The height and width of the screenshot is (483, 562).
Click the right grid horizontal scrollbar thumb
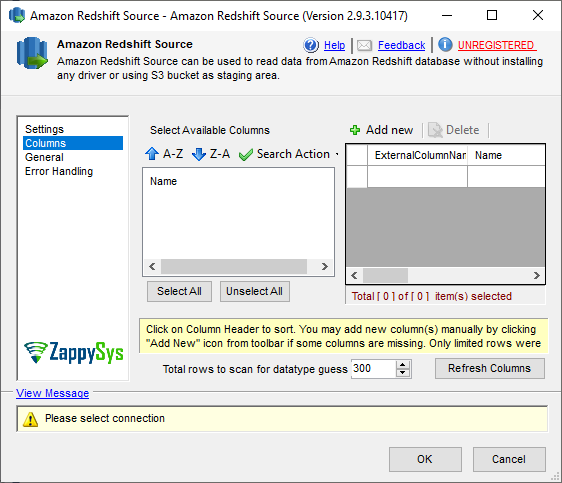pos(385,275)
